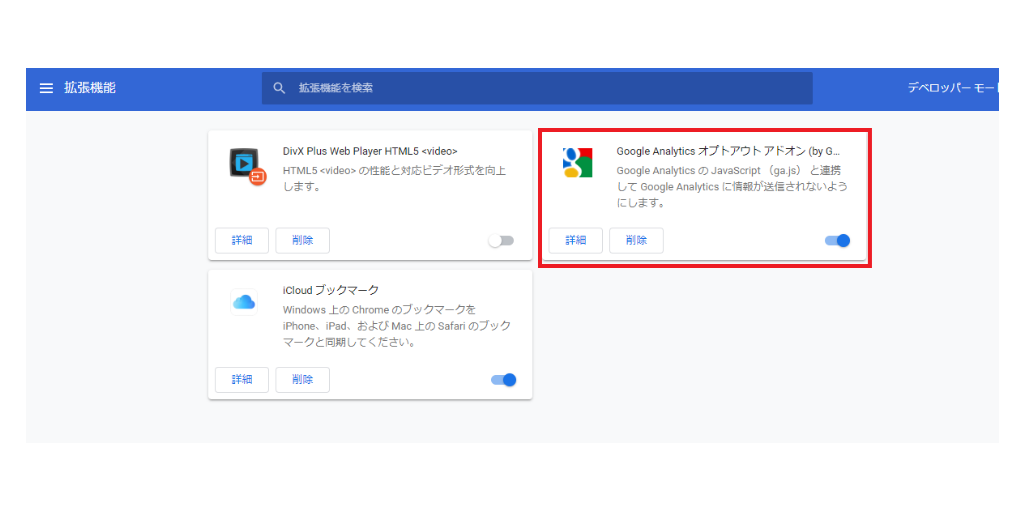The width and height of the screenshot is (1024, 512).
Task: Click the 拡張機能 page title
Action: [x=89, y=88]
